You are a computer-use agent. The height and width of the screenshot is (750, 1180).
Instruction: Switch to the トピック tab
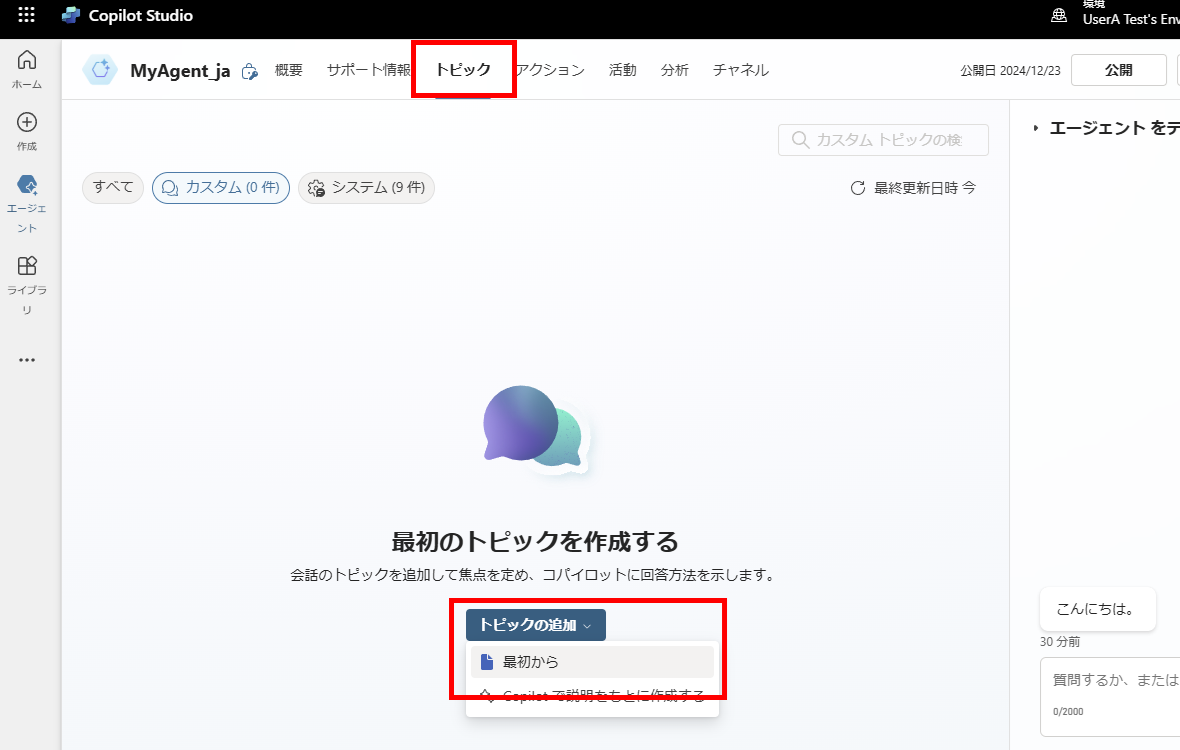[463, 70]
